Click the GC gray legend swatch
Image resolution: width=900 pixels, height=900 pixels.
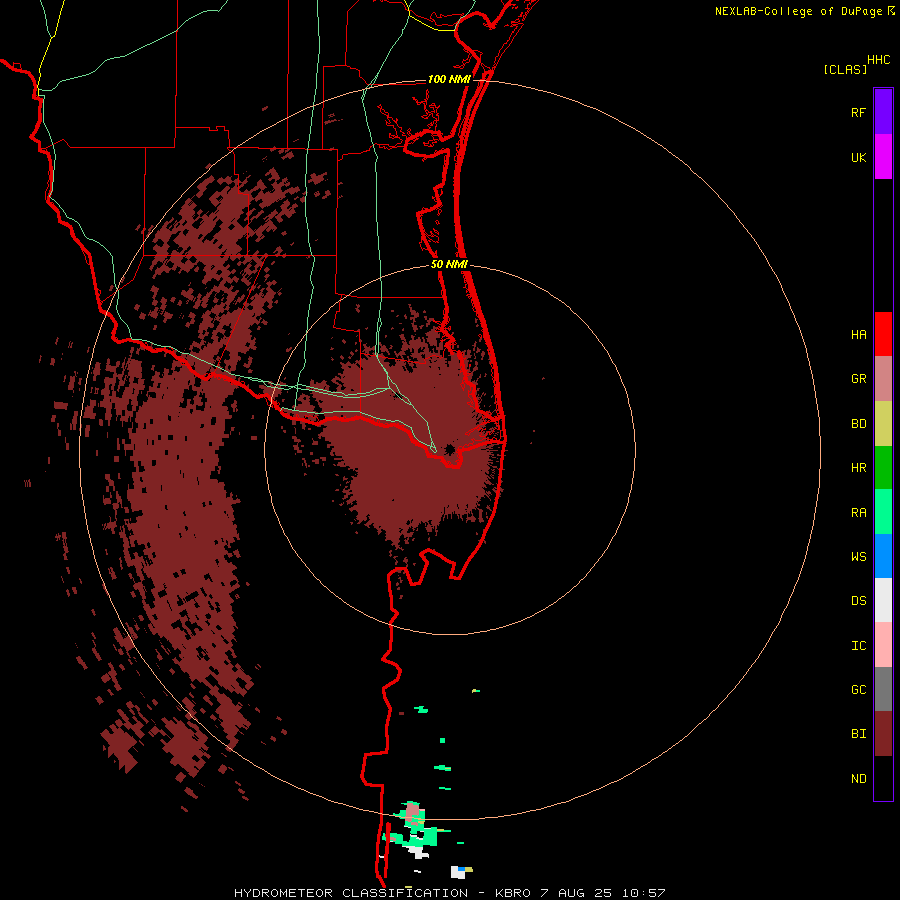pos(883,689)
